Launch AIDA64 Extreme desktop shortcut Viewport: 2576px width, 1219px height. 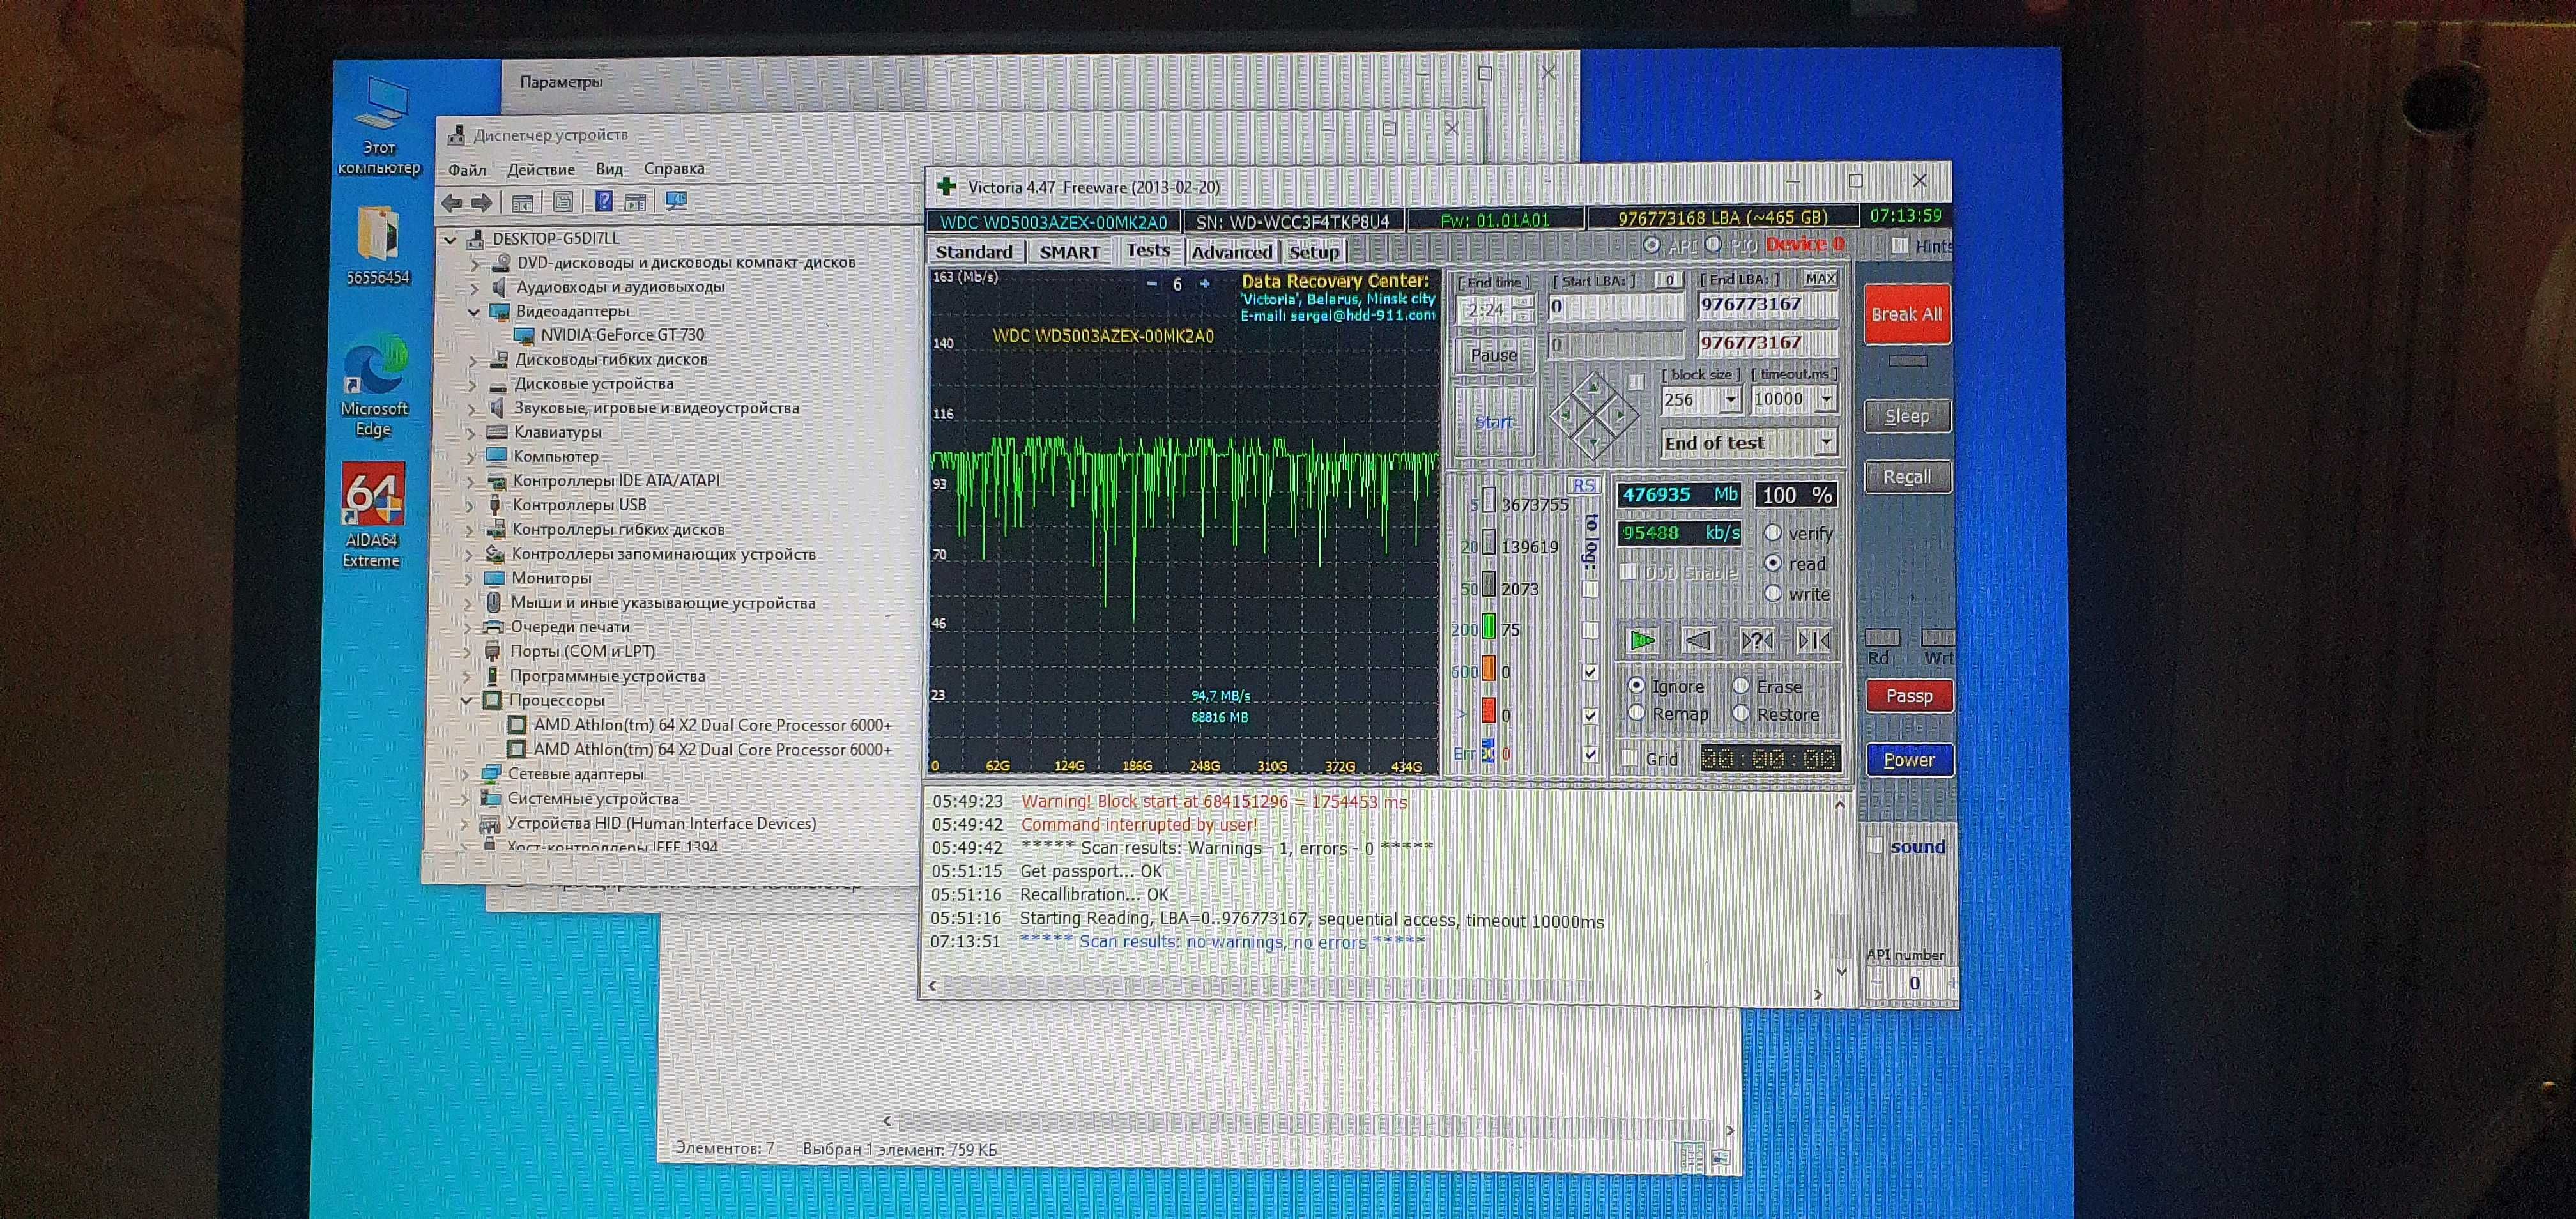click(373, 514)
